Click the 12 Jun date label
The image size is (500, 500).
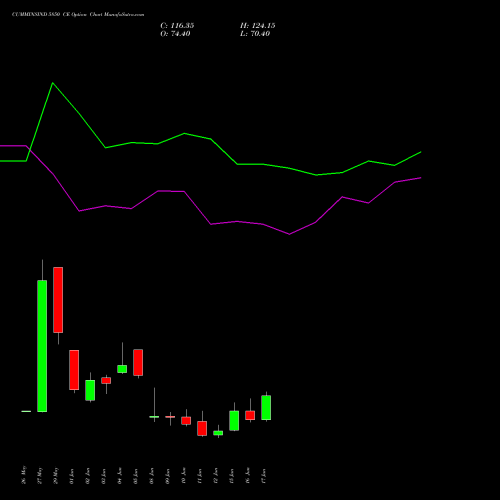coord(216,476)
